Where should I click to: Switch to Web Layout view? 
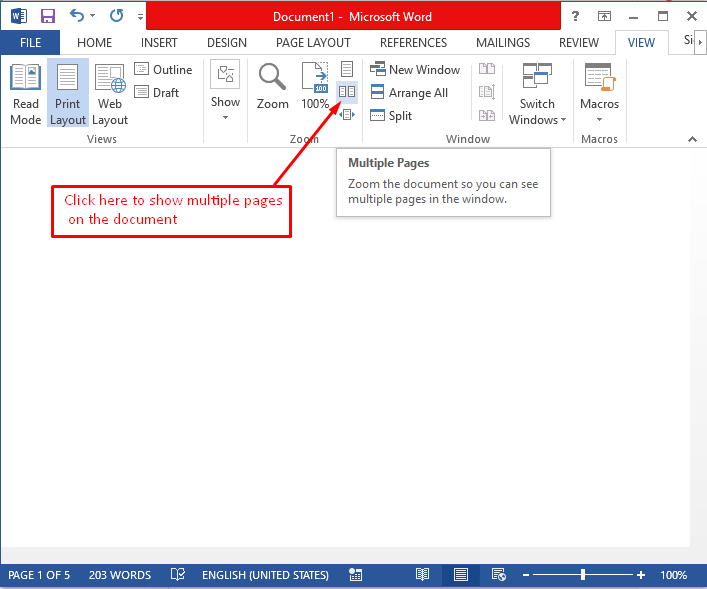pyautogui.click(x=110, y=94)
